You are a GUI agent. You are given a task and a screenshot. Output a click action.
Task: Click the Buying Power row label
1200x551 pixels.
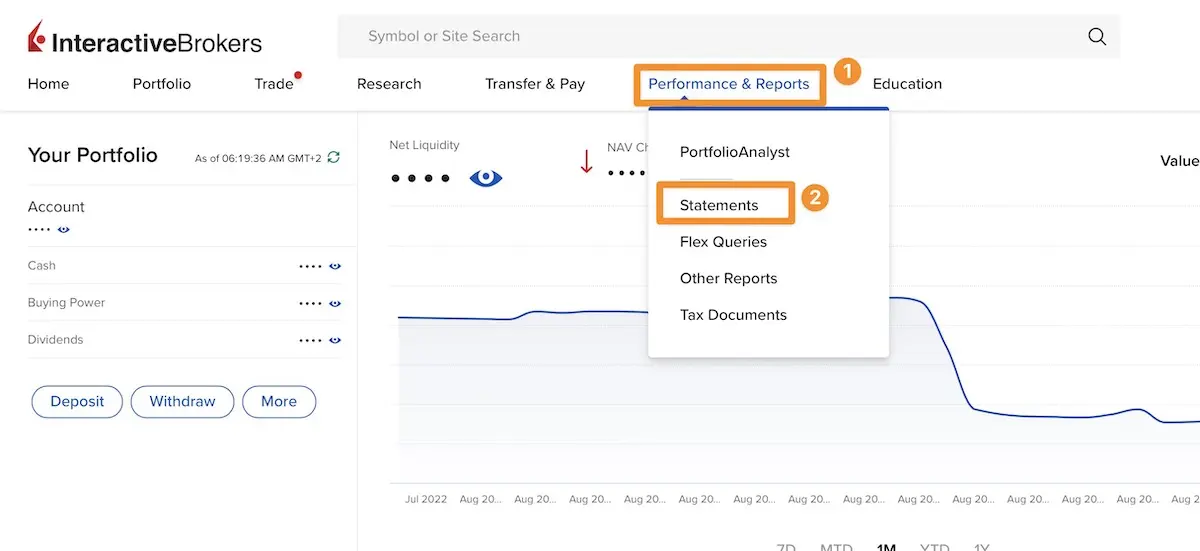(66, 303)
